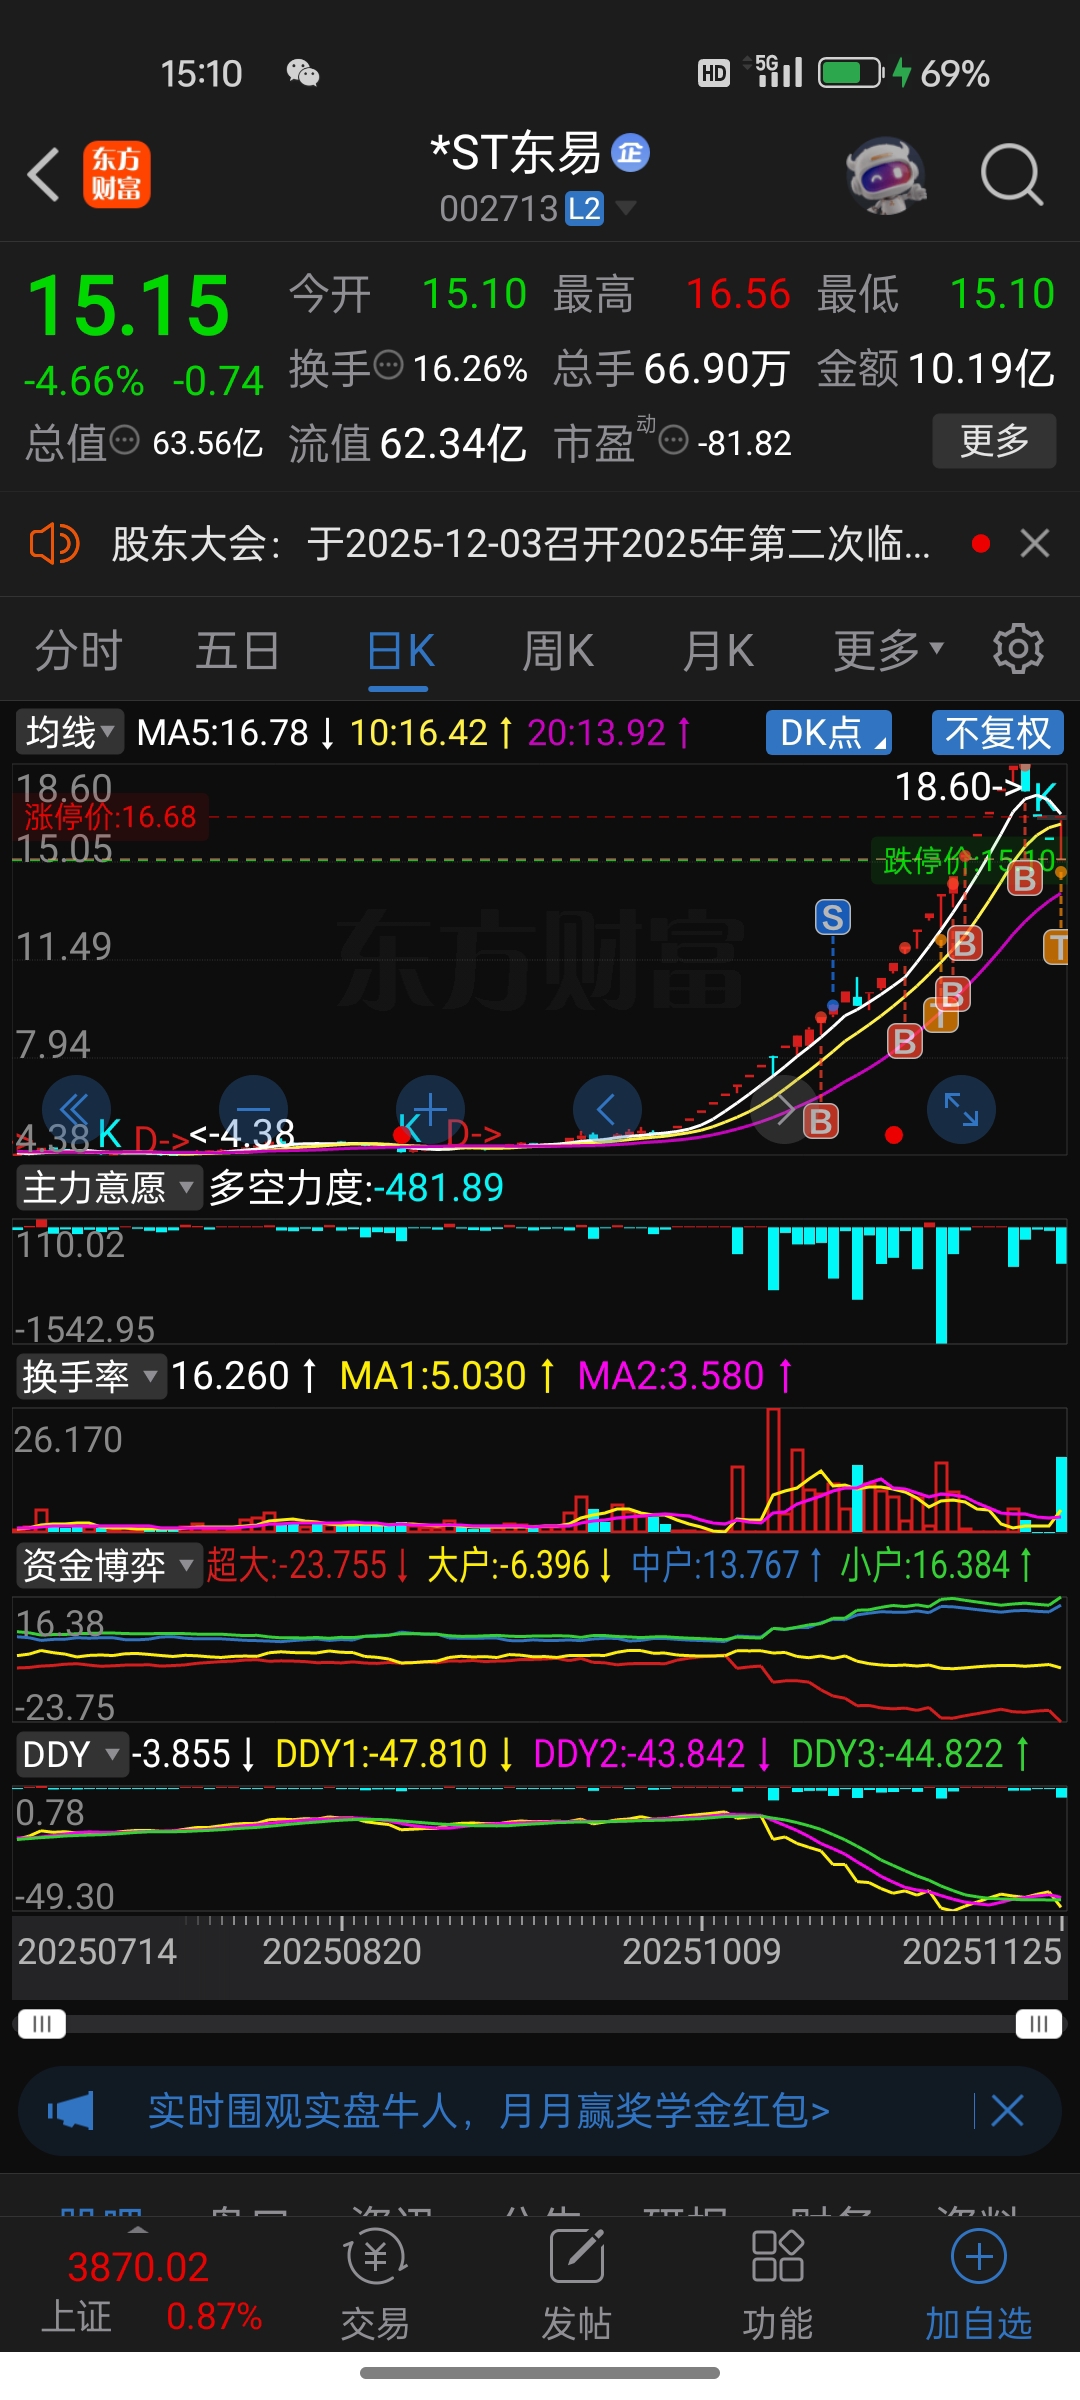Tap the left arrow chart scroll button
Viewport: 1080px width, 2400px height.
click(607, 1109)
